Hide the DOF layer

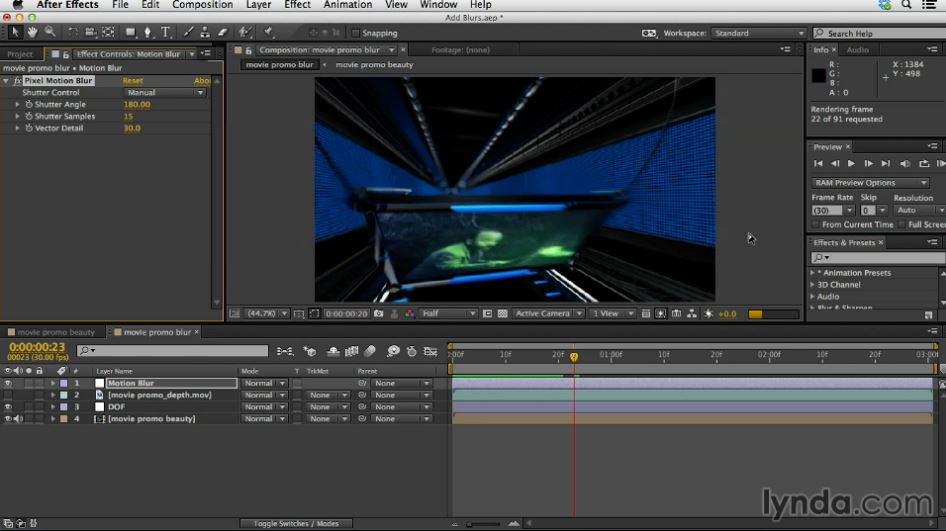click(x=8, y=407)
